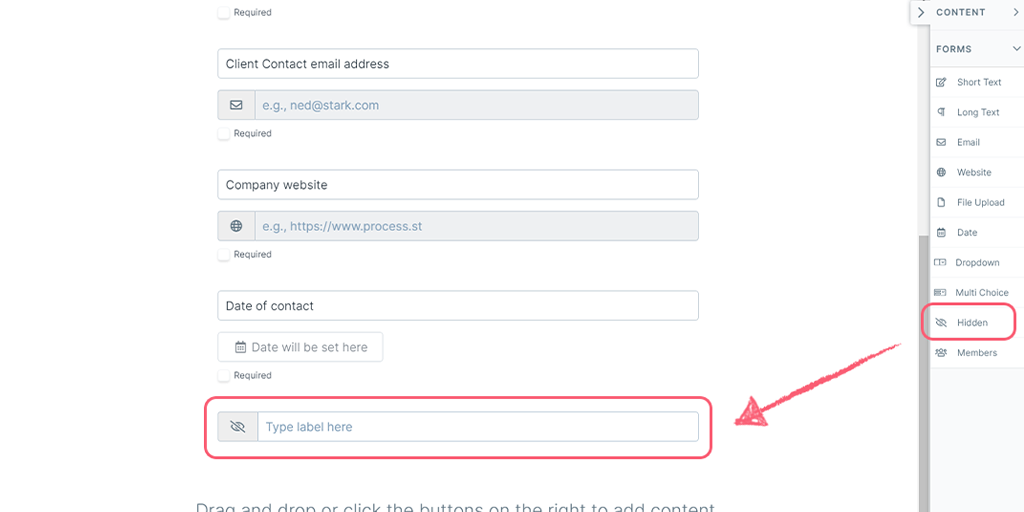Image resolution: width=1024 pixels, height=512 pixels.
Task: Expand the Content section chevron
Action: pyautogui.click(x=1016, y=12)
